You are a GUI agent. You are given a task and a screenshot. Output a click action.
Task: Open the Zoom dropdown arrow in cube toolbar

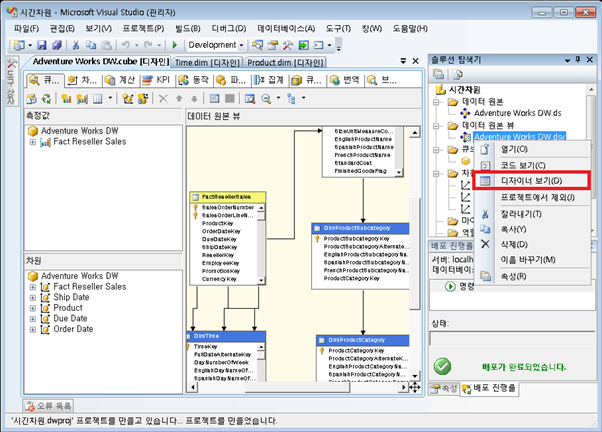coord(278,98)
